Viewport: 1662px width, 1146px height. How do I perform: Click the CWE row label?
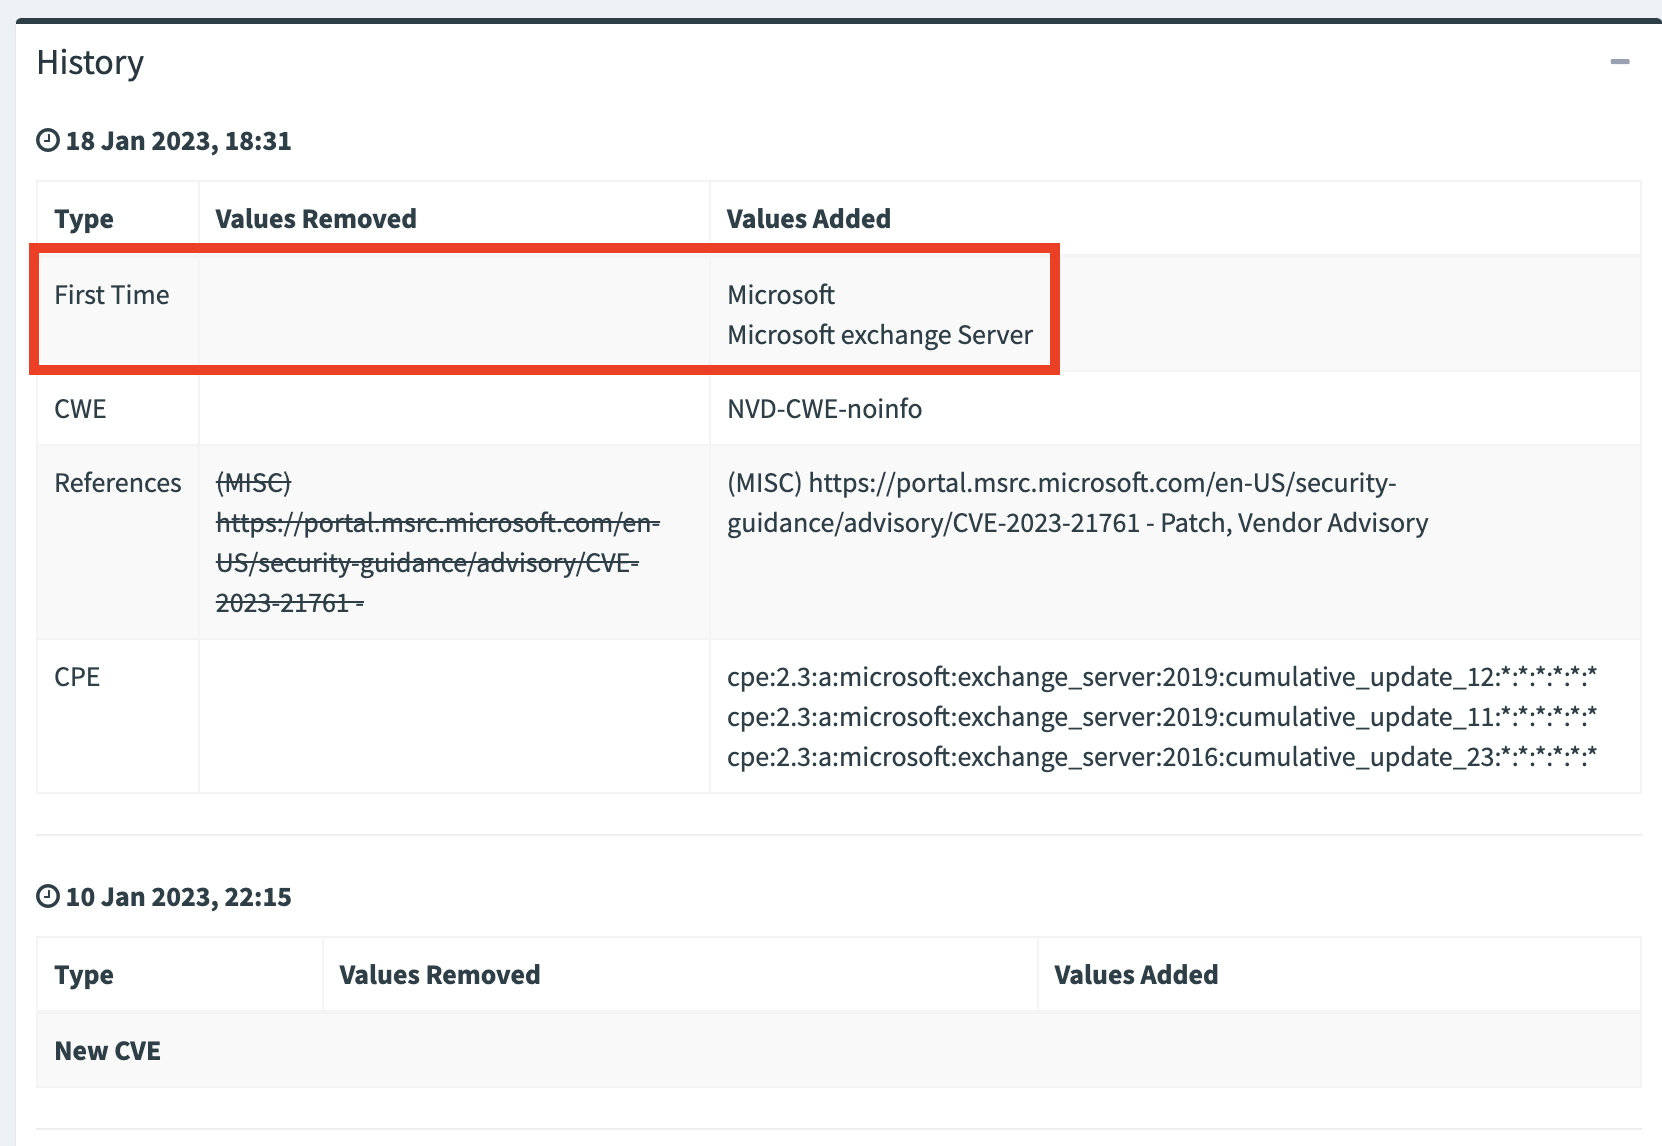tap(78, 408)
